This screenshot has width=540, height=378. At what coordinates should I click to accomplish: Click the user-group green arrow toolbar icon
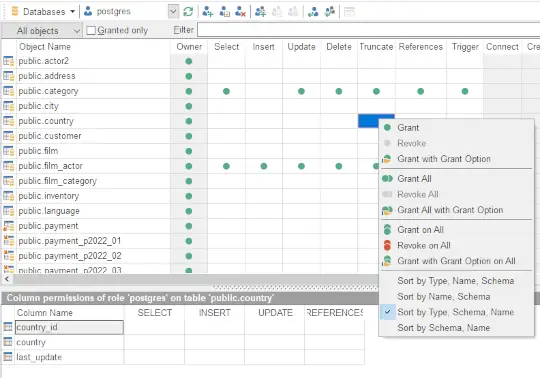tap(330, 12)
